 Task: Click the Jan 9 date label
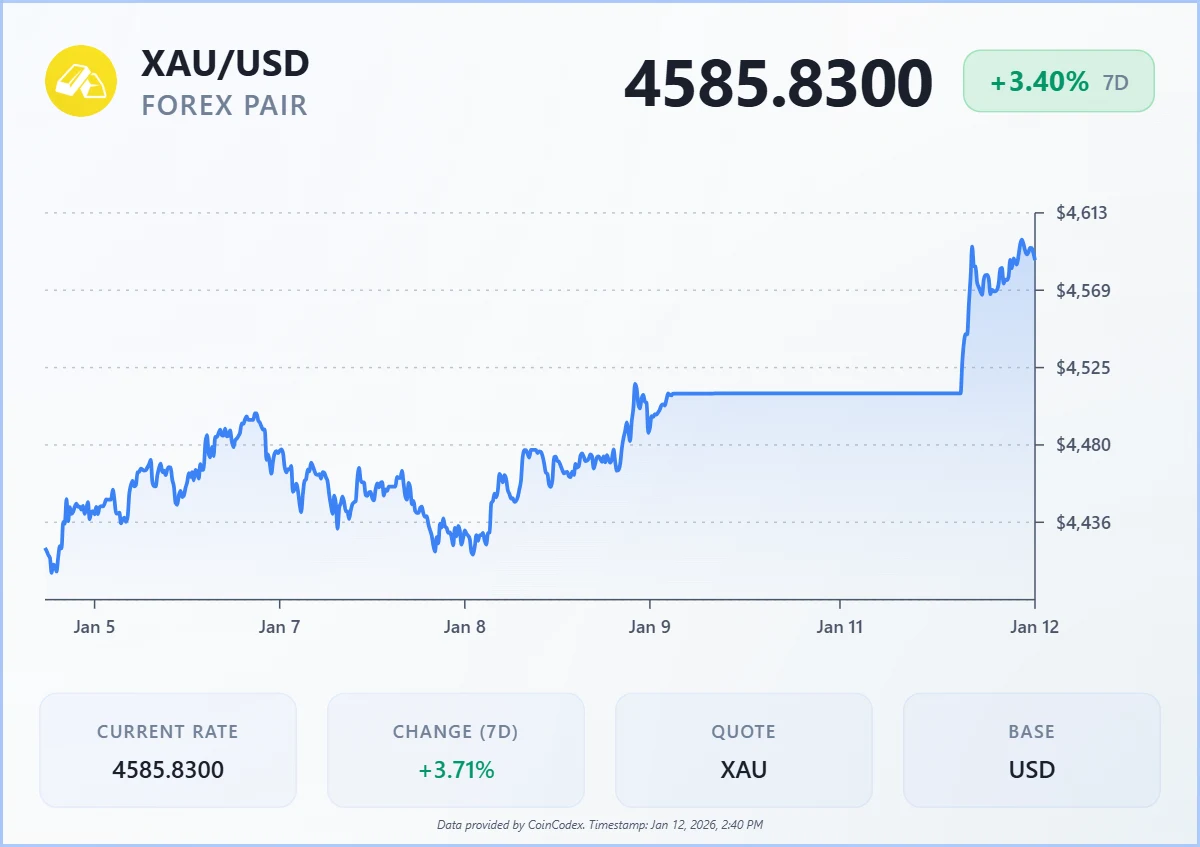[x=650, y=628]
